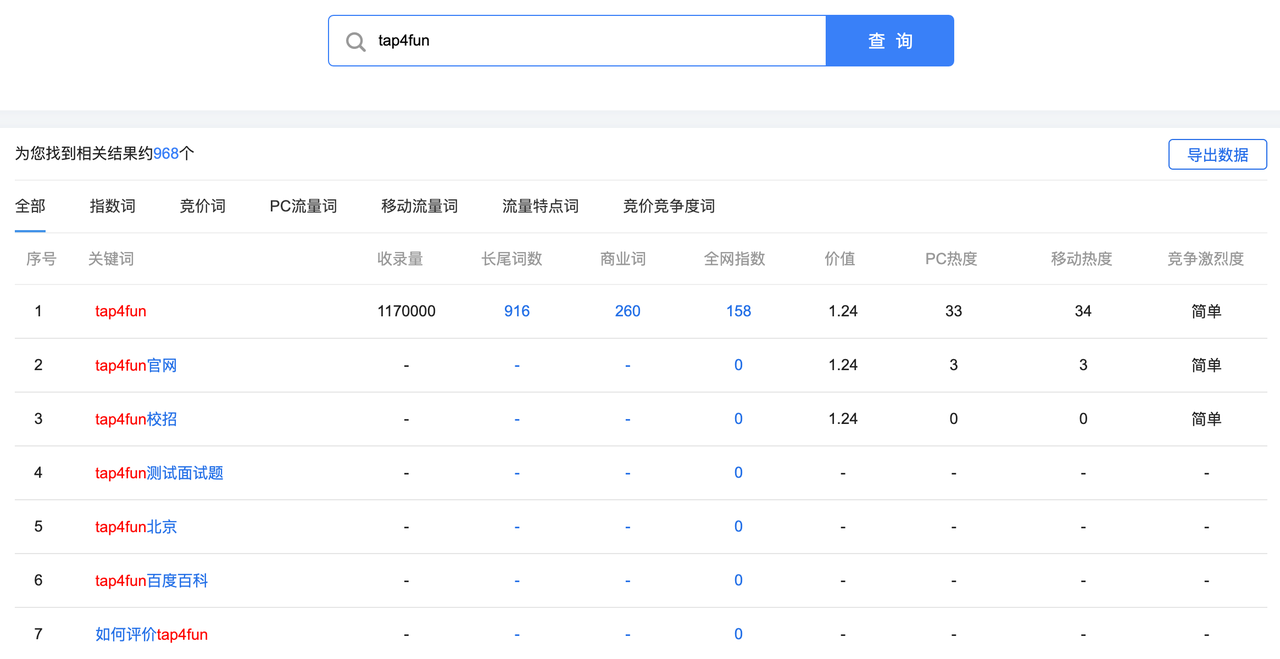The width and height of the screenshot is (1280, 659).
Task: Click the 查询 search button
Action: (x=890, y=41)
